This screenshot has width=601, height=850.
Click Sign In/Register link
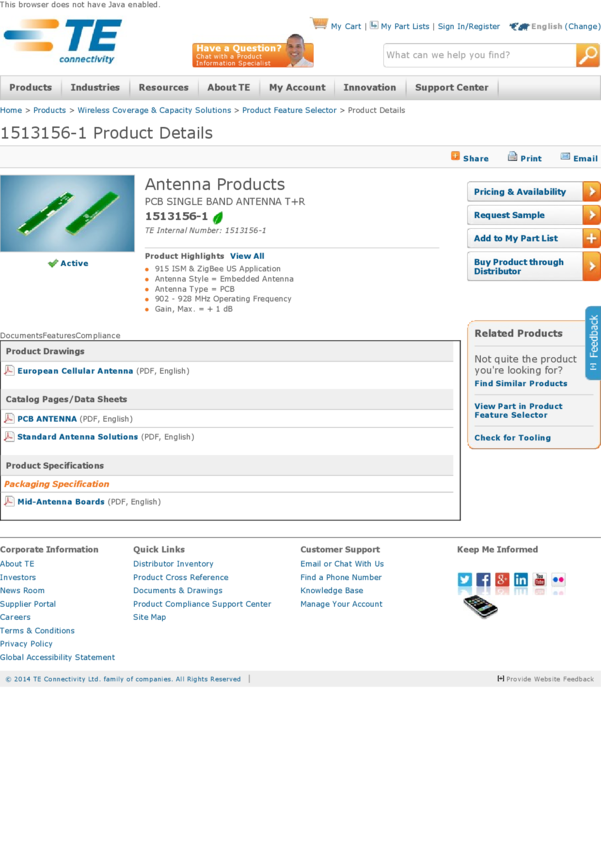point(469,26)
